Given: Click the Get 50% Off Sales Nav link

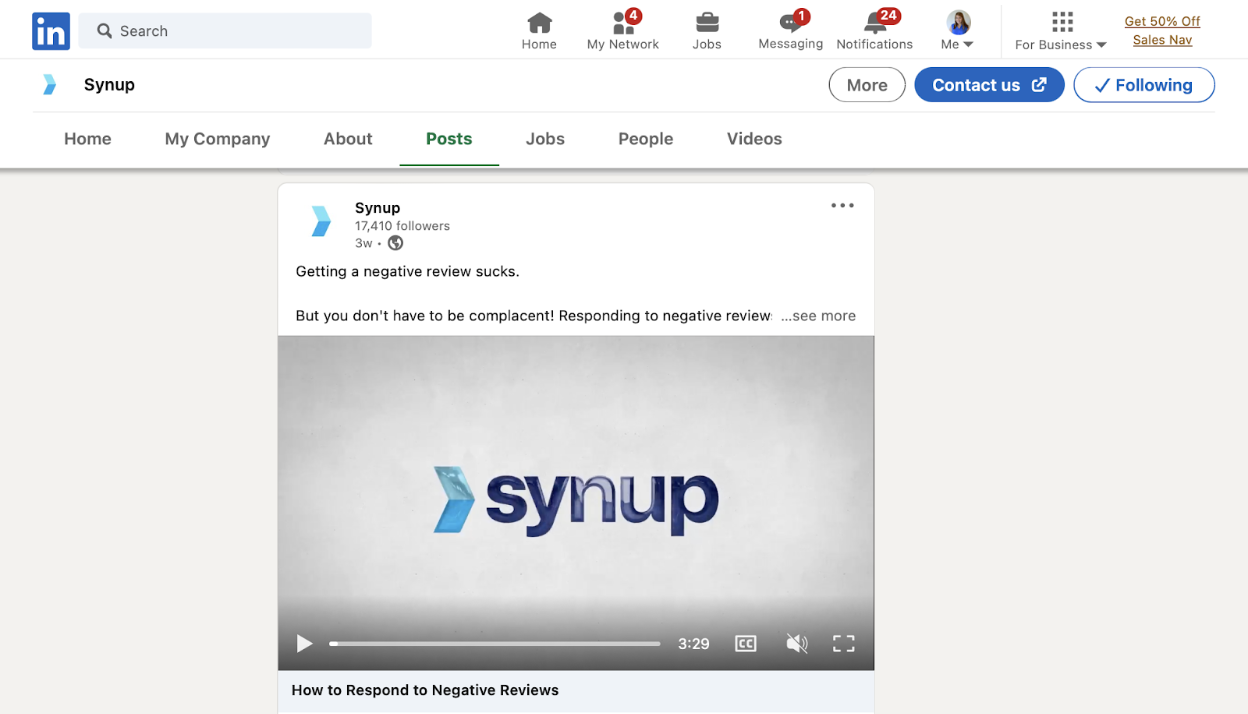Looking at the screenshot, I should [1162, 31].
